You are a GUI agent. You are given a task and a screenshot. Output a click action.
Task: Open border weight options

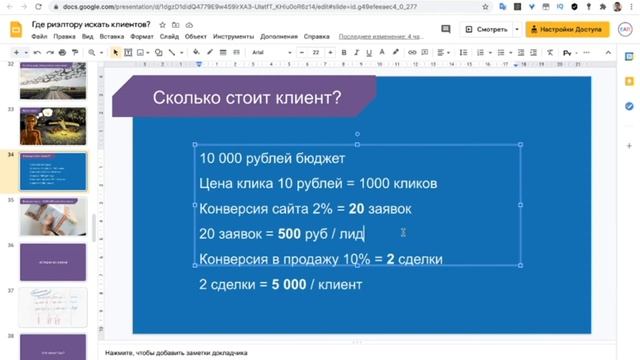[x=223, y=52]
